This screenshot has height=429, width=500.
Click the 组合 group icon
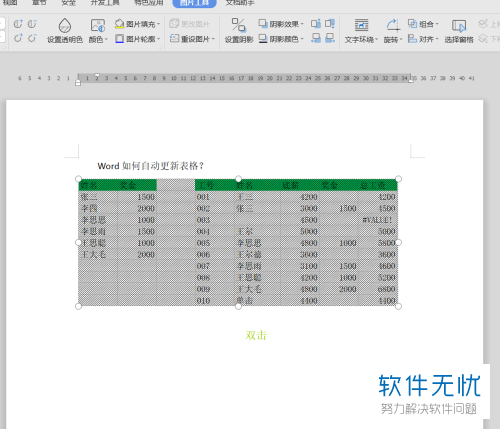(412, 24)
